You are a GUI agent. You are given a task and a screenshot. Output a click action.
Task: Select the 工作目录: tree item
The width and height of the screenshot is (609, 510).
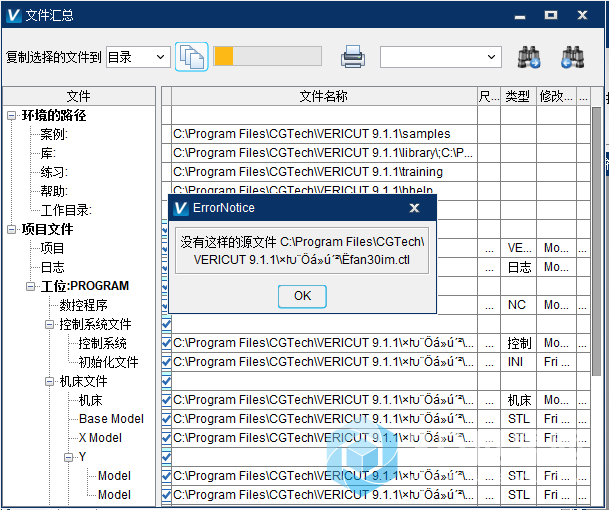[66, 210]
